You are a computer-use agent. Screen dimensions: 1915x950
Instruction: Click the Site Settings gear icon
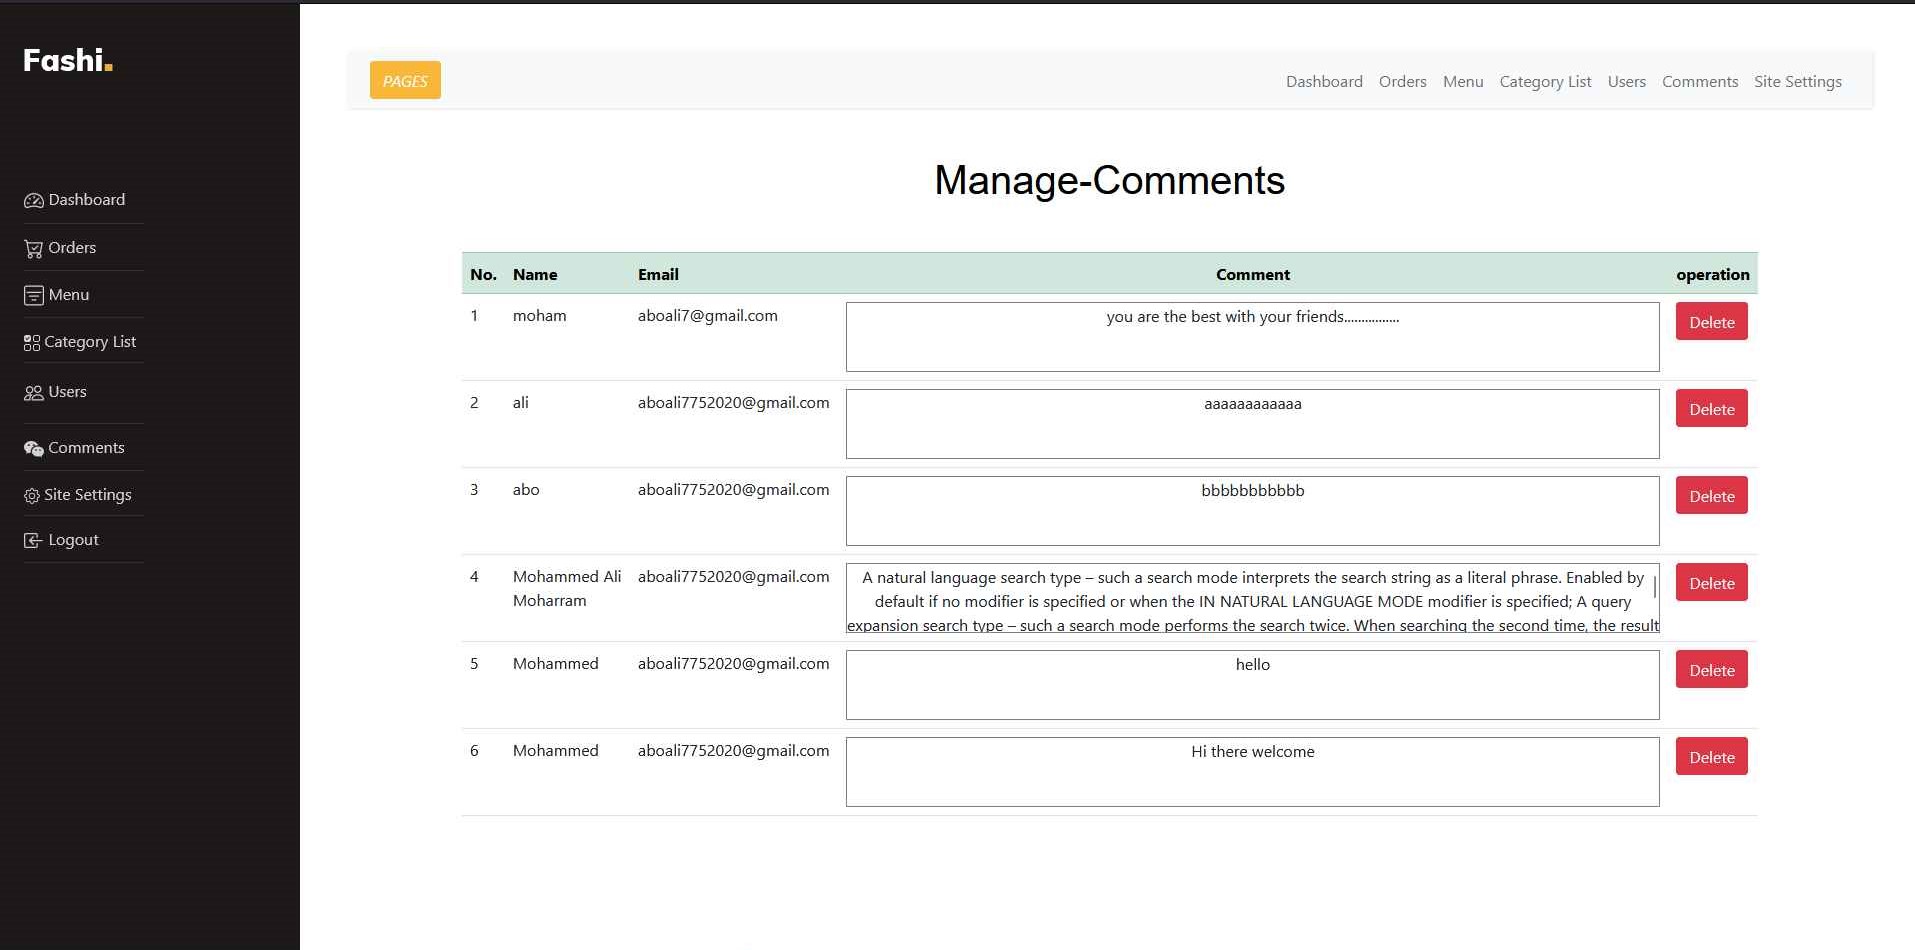(x=32, y=496)
